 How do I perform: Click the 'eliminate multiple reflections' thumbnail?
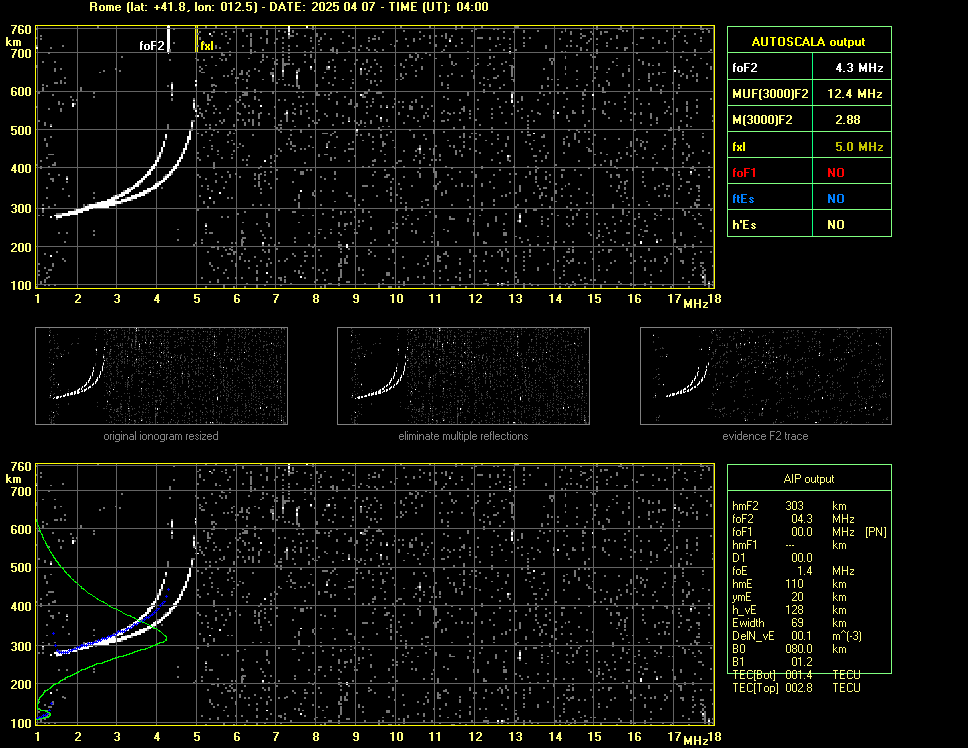click(x=463, y=376)
